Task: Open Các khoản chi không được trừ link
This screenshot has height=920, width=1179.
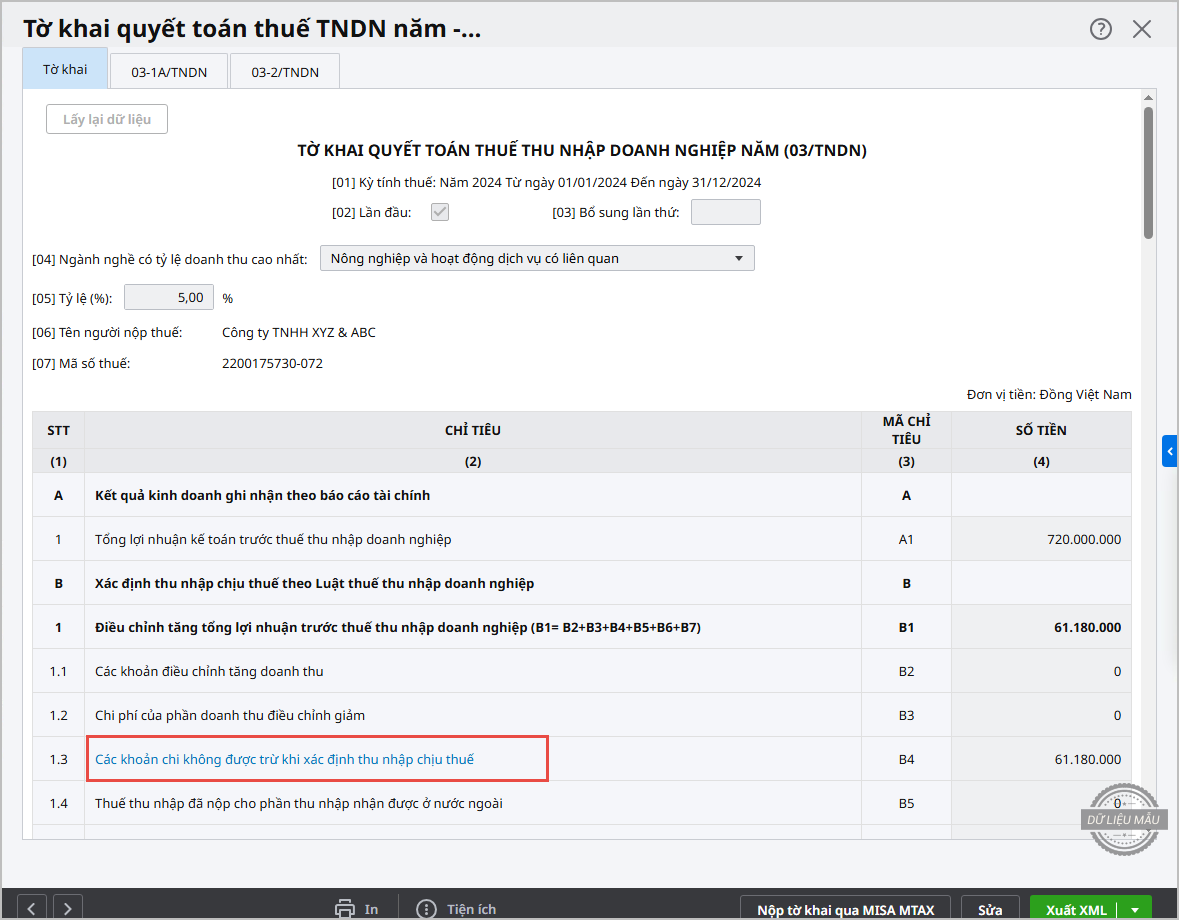Action: (284, 759)
